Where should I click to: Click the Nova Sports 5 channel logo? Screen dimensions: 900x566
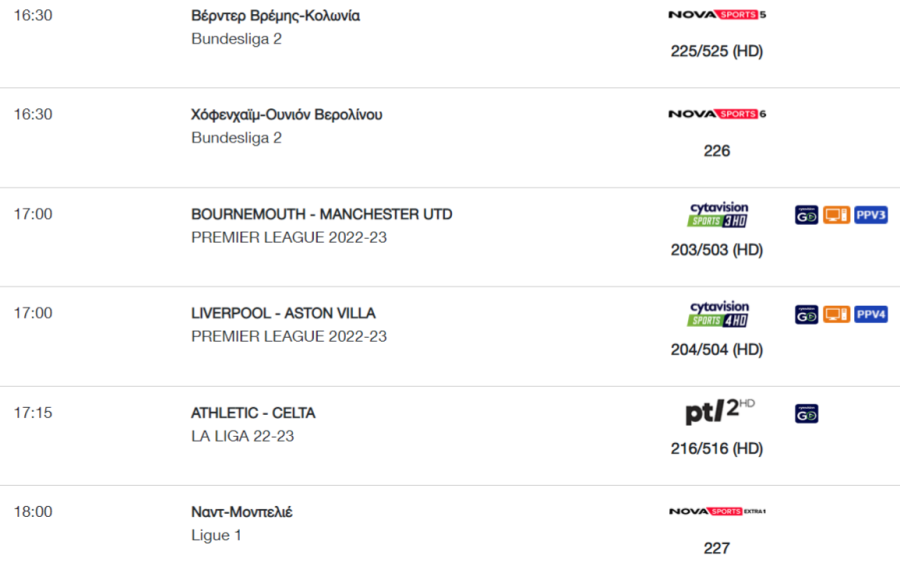coord(717,15)
